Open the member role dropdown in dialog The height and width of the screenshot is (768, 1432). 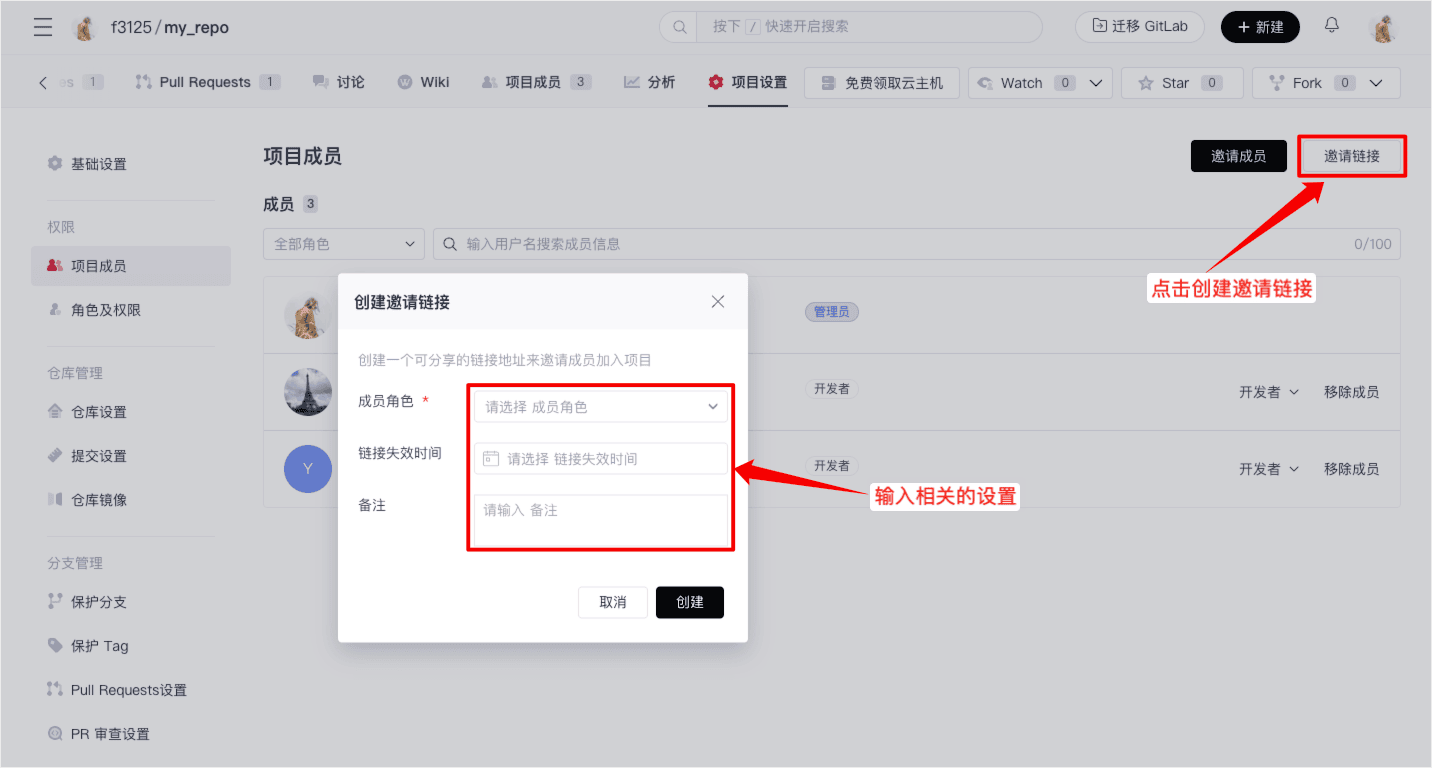click(x=601, y=407)
